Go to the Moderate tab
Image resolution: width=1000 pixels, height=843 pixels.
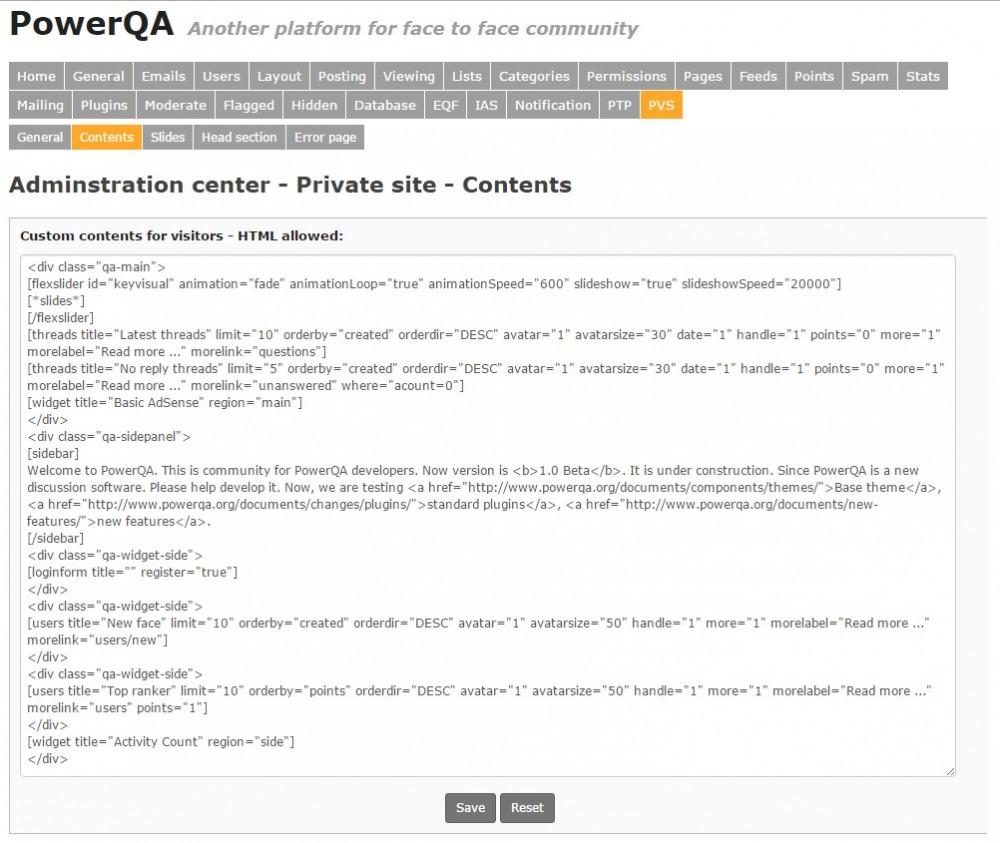pyautogui.click(x=175, y=105)
